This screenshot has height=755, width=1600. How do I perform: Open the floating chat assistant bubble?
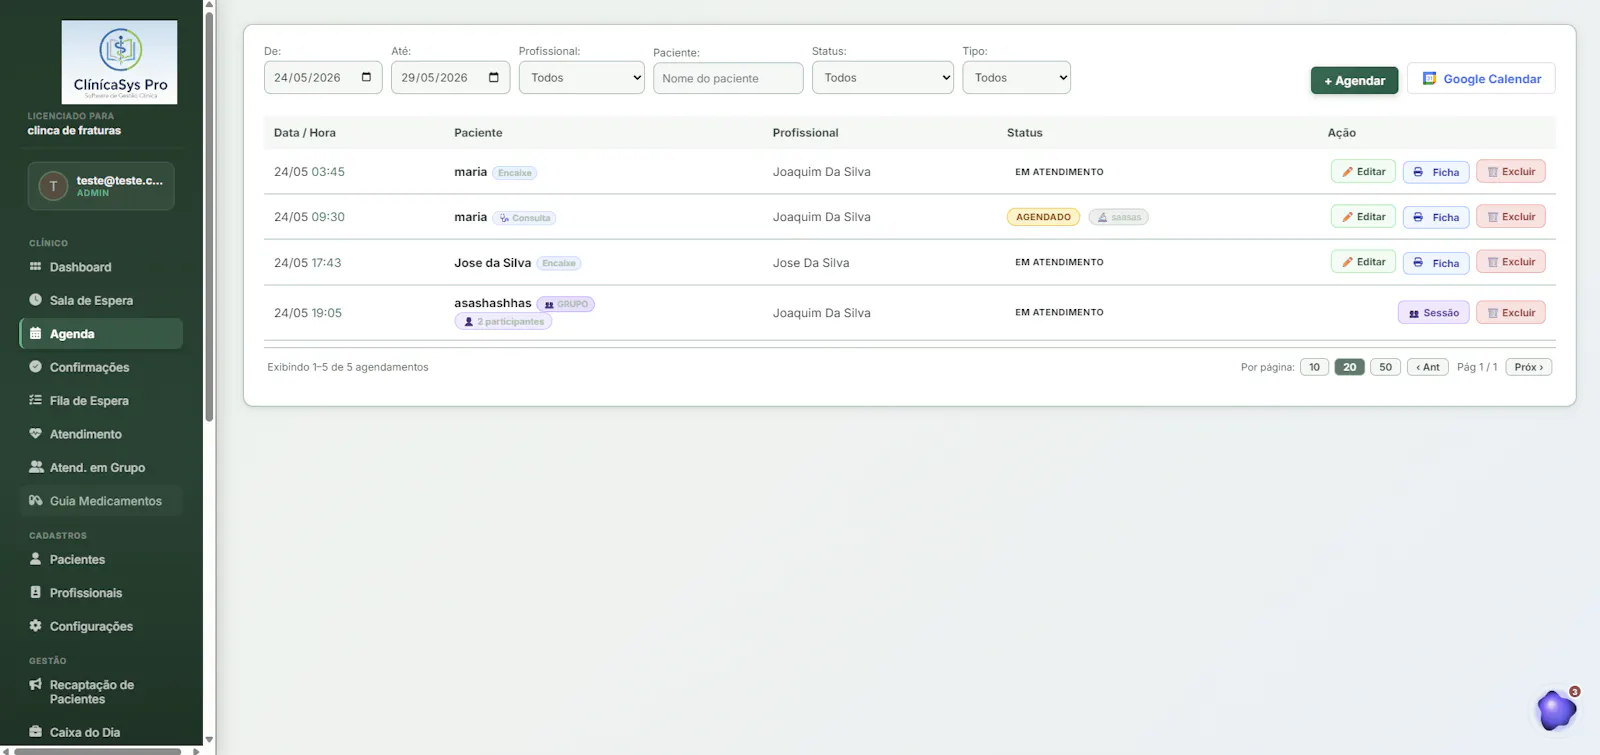coord(1556,710)
